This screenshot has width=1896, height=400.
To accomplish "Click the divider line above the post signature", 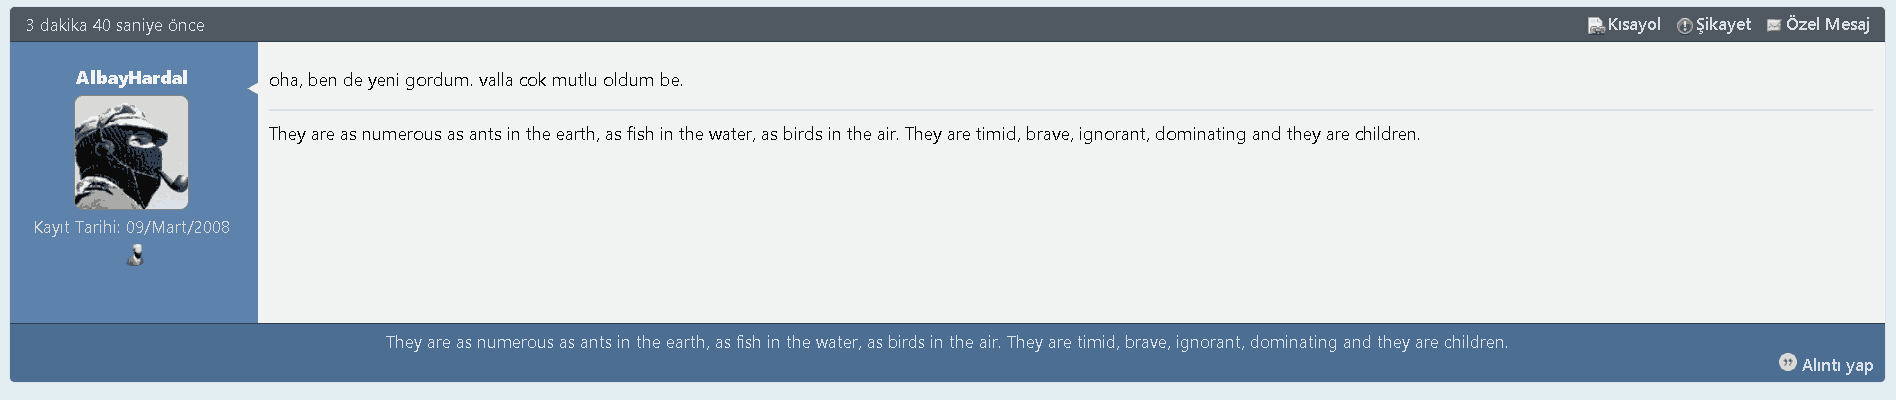I will tap(1070, 109).
